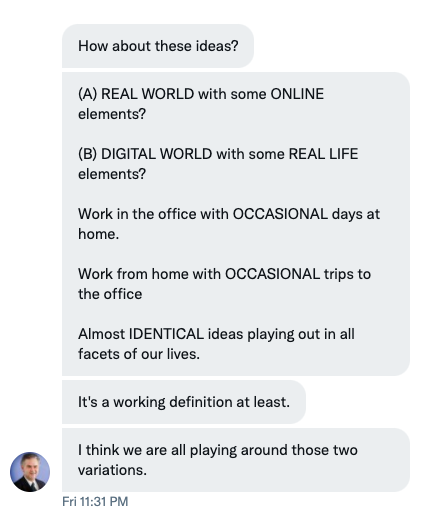430x524 pixels.
Task: Click the words 'DIGITAL WORLD' in option B
Action: 156,154
